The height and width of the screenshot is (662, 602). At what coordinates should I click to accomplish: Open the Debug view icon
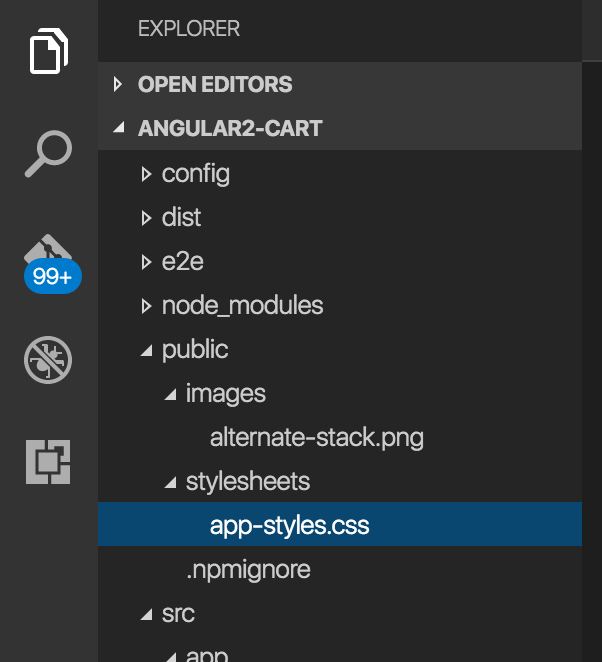pos(48,359)
